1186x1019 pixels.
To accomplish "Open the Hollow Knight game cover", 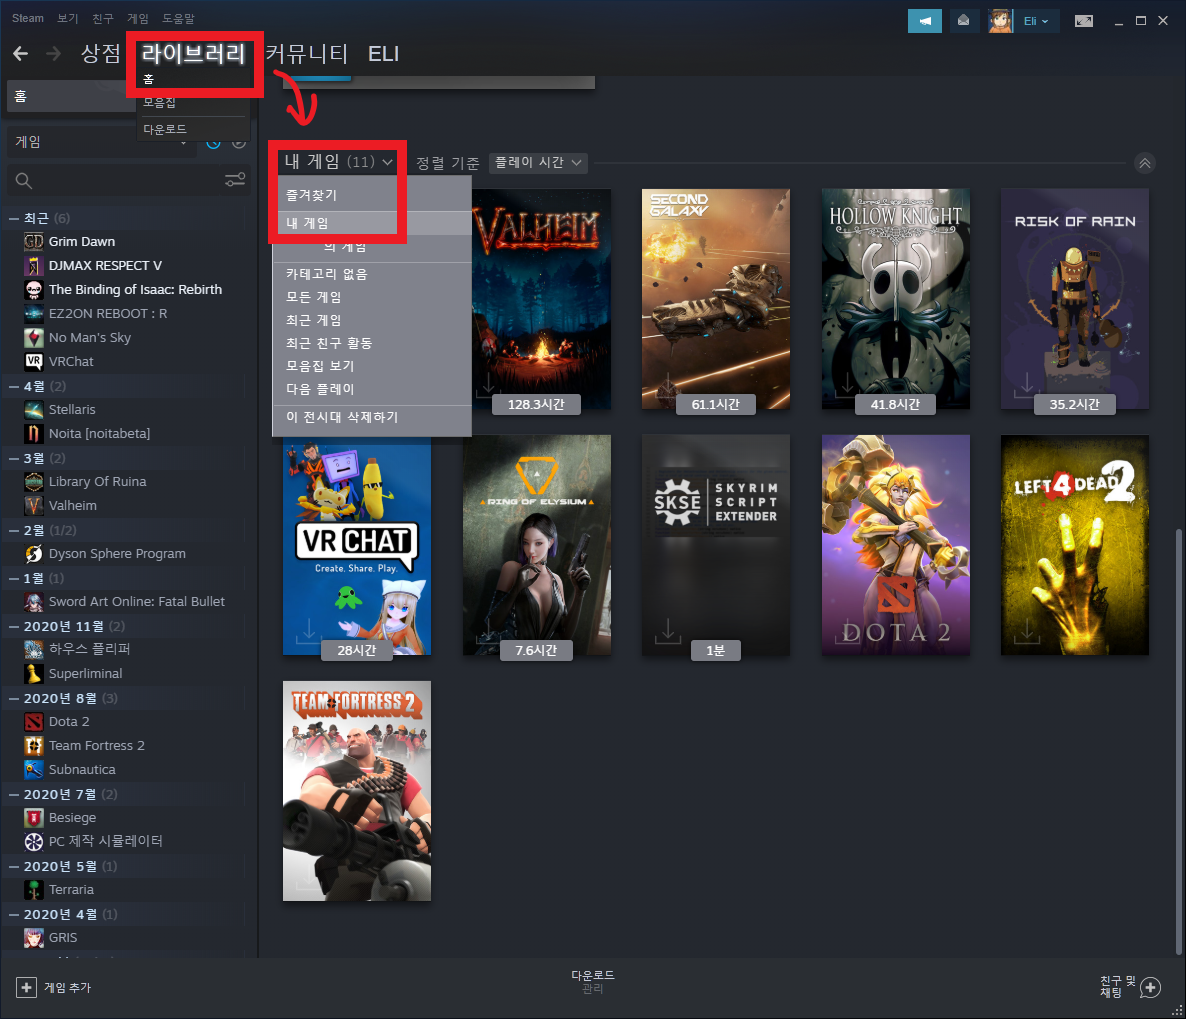I will pyautogui.click(x=896, y=299).
